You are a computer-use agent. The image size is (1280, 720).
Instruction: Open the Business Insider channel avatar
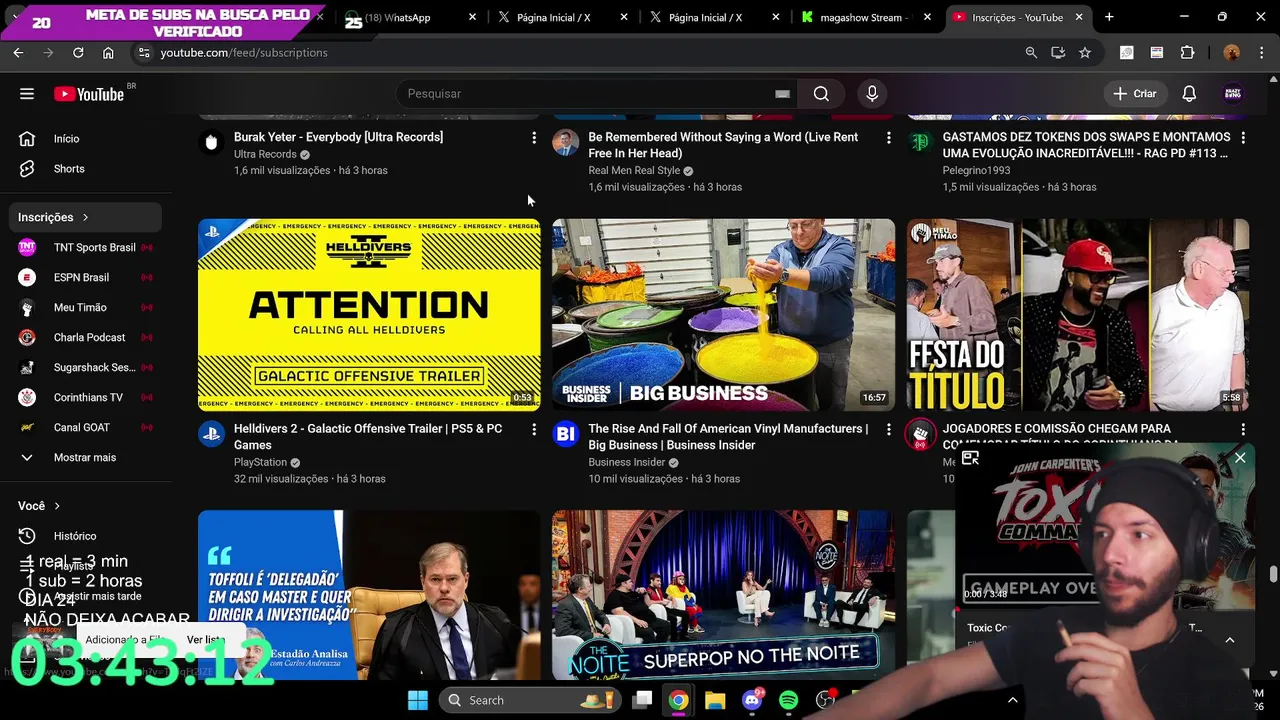tap(565, 434)
